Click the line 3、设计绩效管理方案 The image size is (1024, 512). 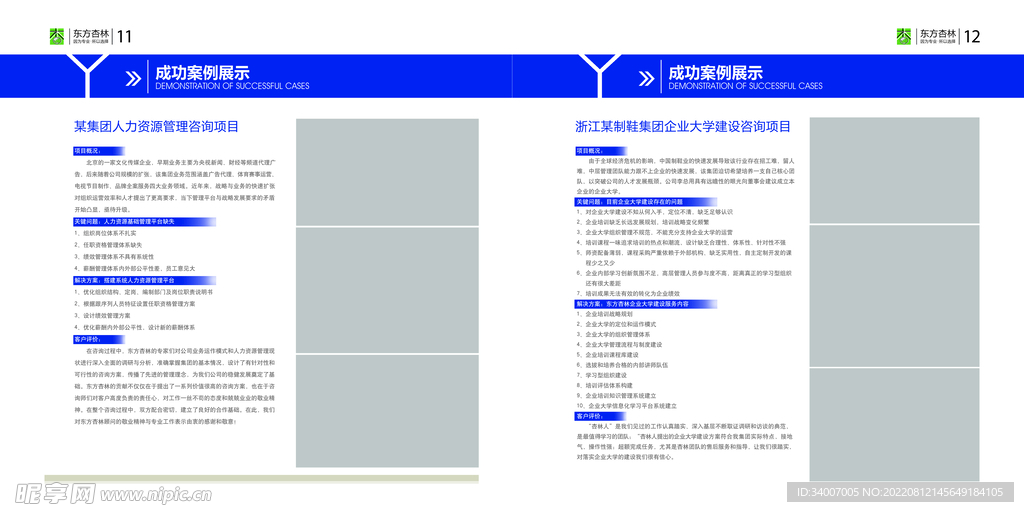(102, 316)
